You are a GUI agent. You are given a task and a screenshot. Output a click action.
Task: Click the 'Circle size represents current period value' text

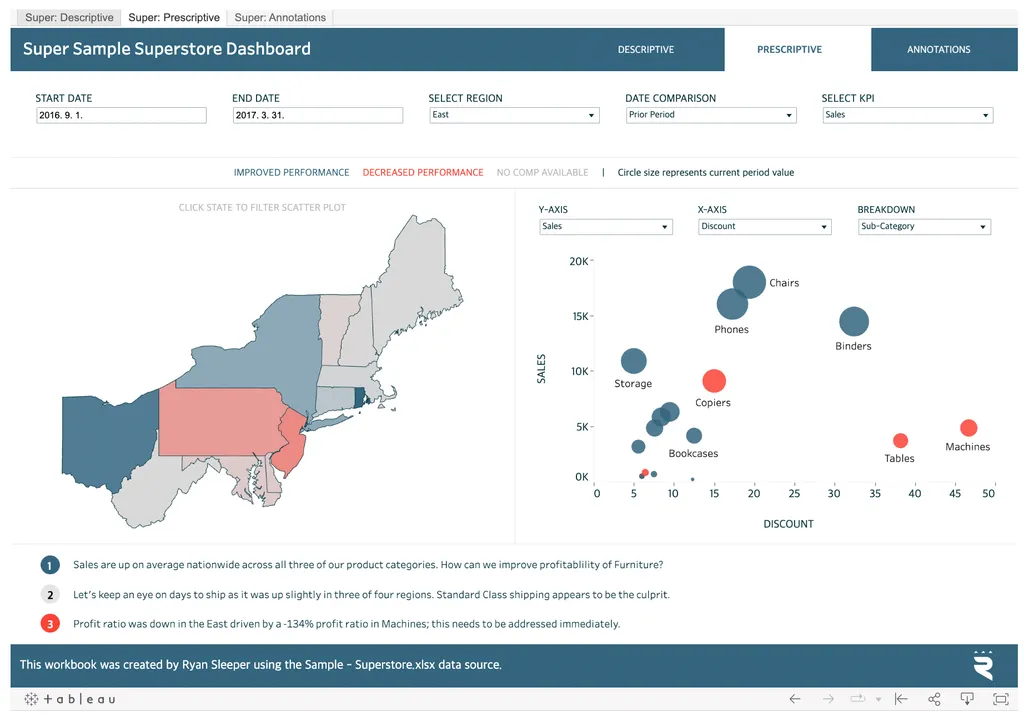point(706,172)
